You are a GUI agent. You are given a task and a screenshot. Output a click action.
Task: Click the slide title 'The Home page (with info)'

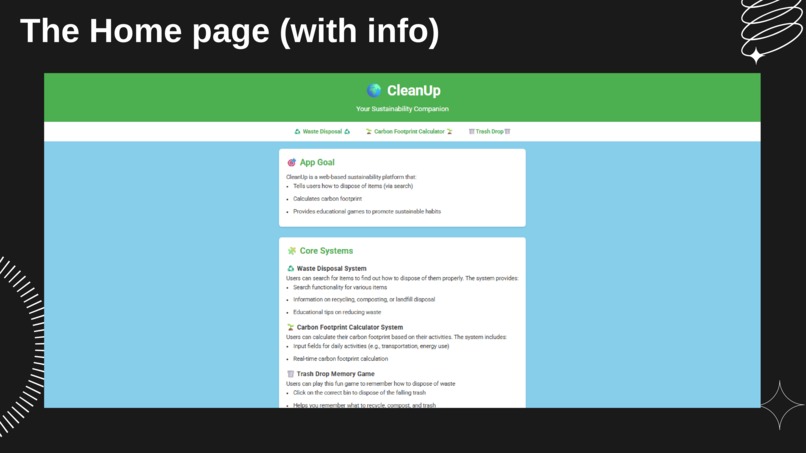[x=230, y=31]
